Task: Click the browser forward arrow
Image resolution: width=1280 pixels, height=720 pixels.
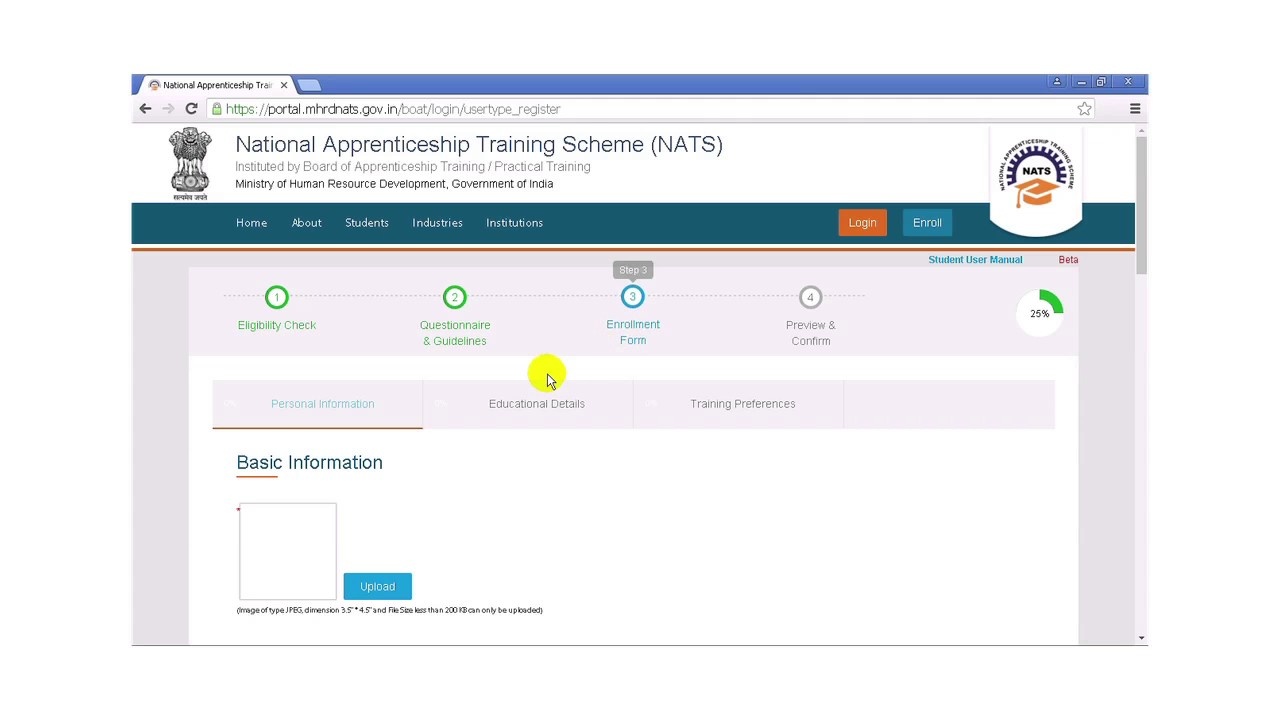Action: 168,109
